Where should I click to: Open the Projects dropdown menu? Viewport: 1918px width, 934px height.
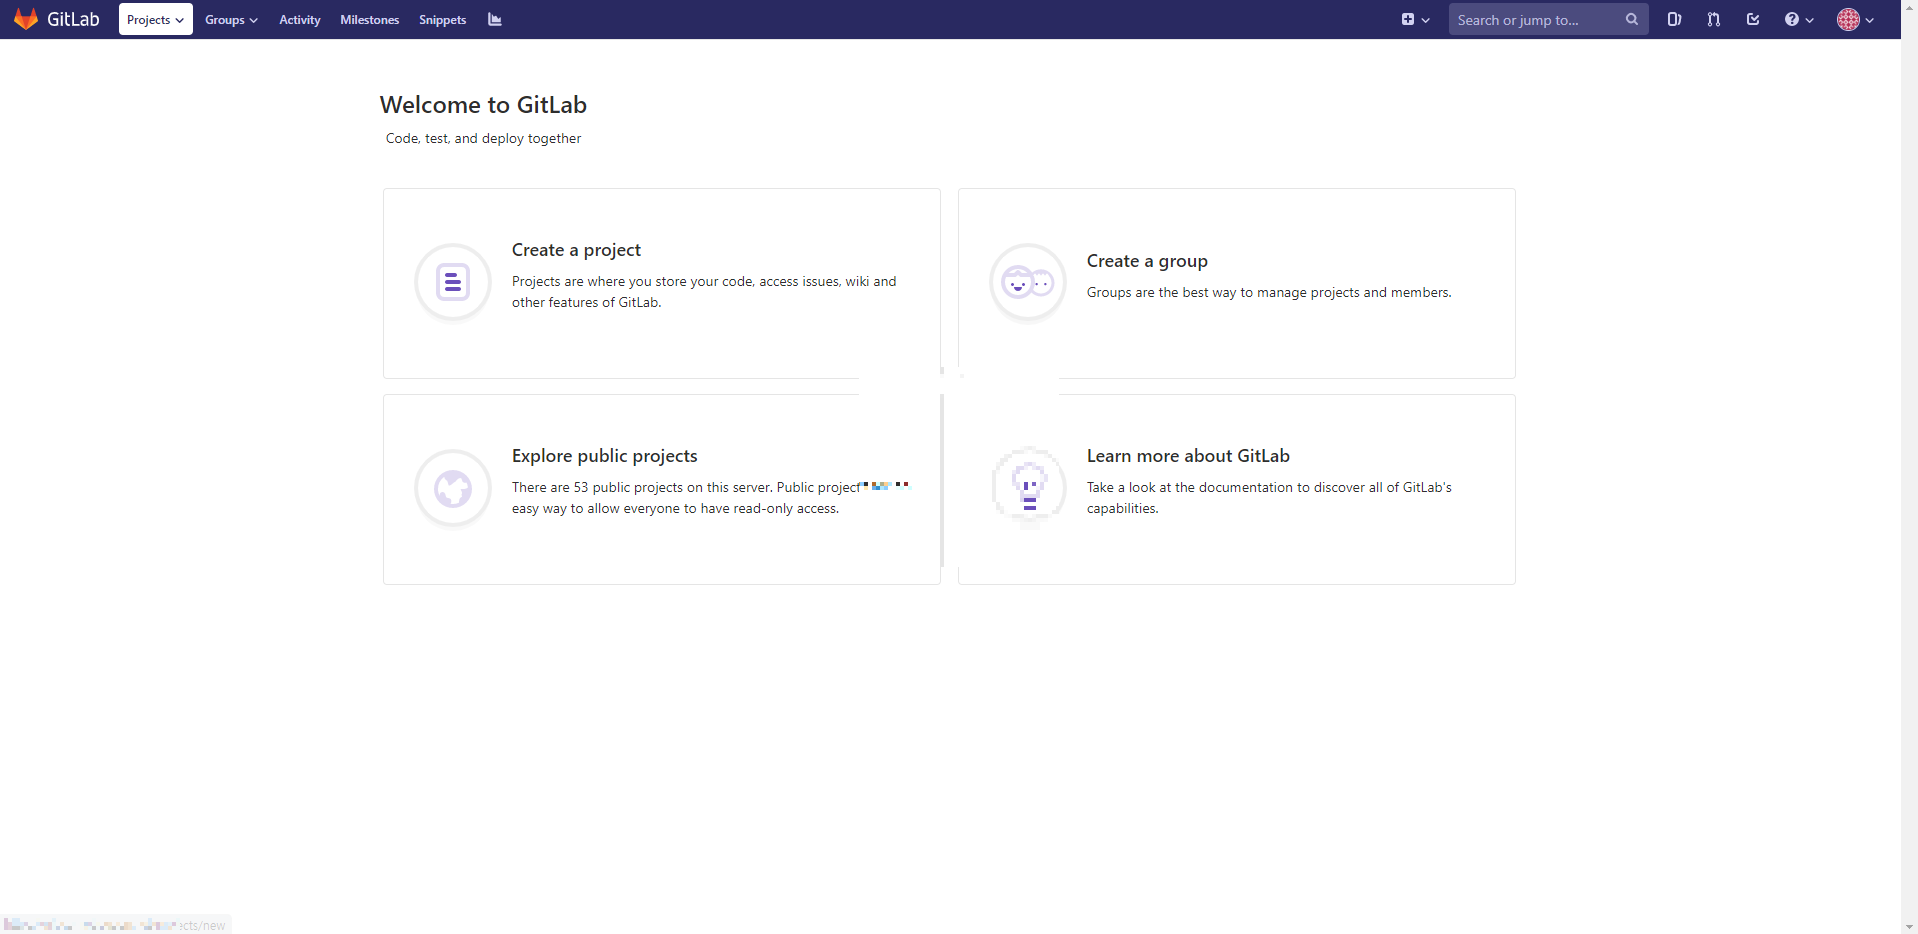(155, 19)
